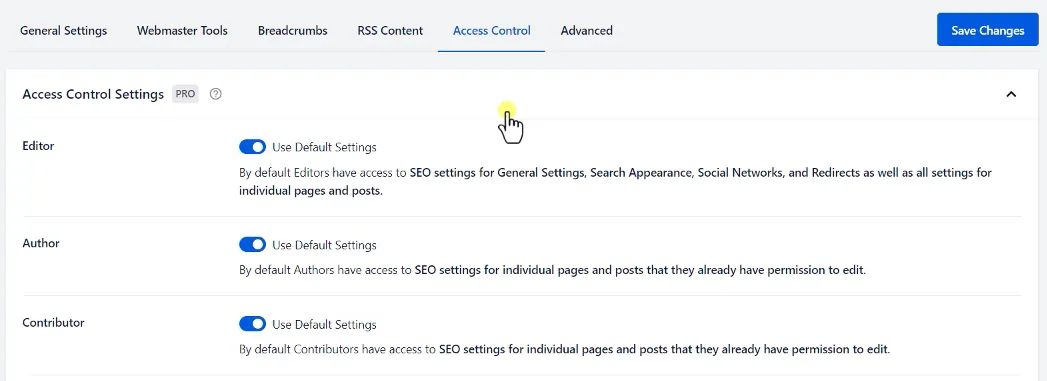Toggle Contributor Use Default Settings switch

(x=252, y=324)
